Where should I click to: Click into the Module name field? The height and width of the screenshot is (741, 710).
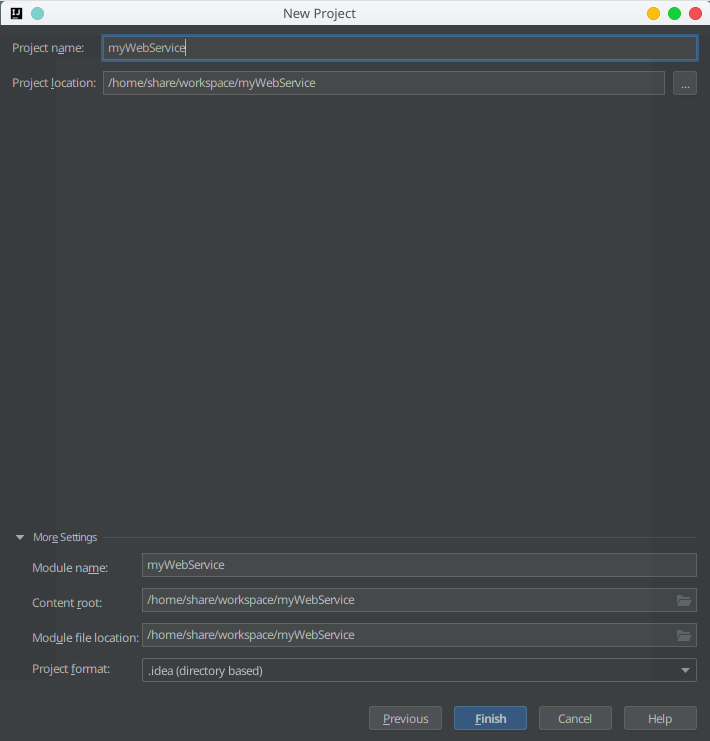point(419,565)
